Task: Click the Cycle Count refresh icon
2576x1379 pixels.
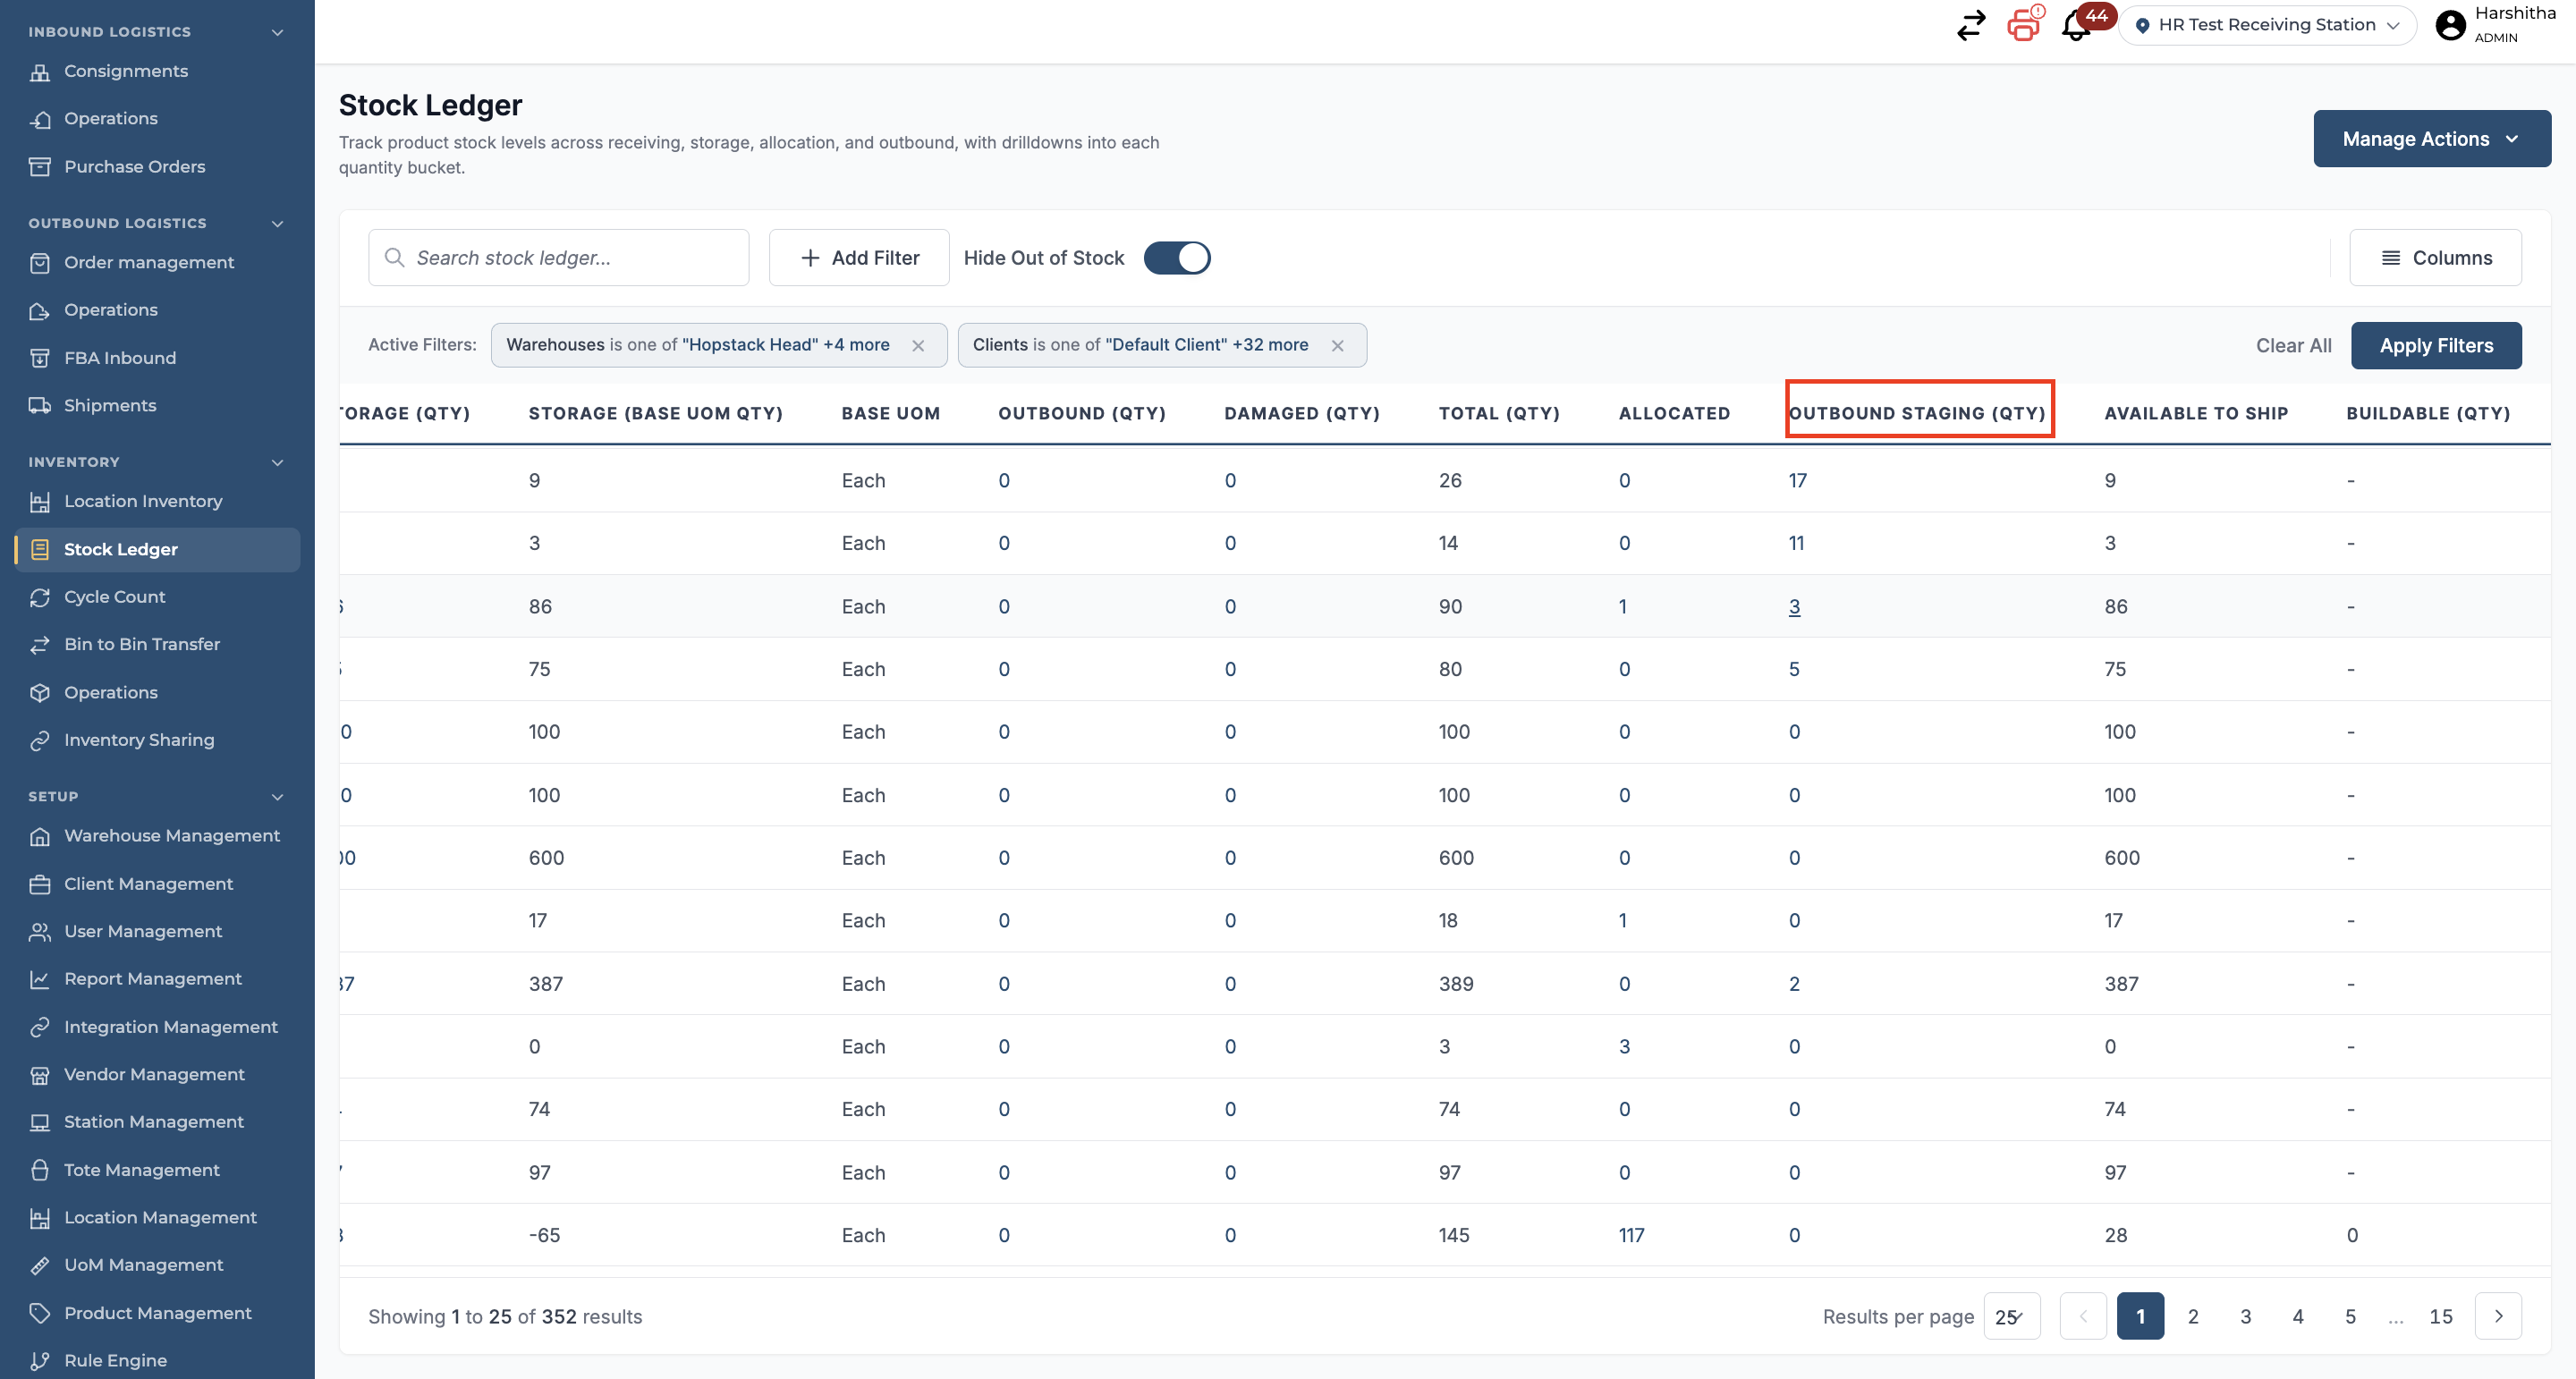Action: tap(40, 597)
